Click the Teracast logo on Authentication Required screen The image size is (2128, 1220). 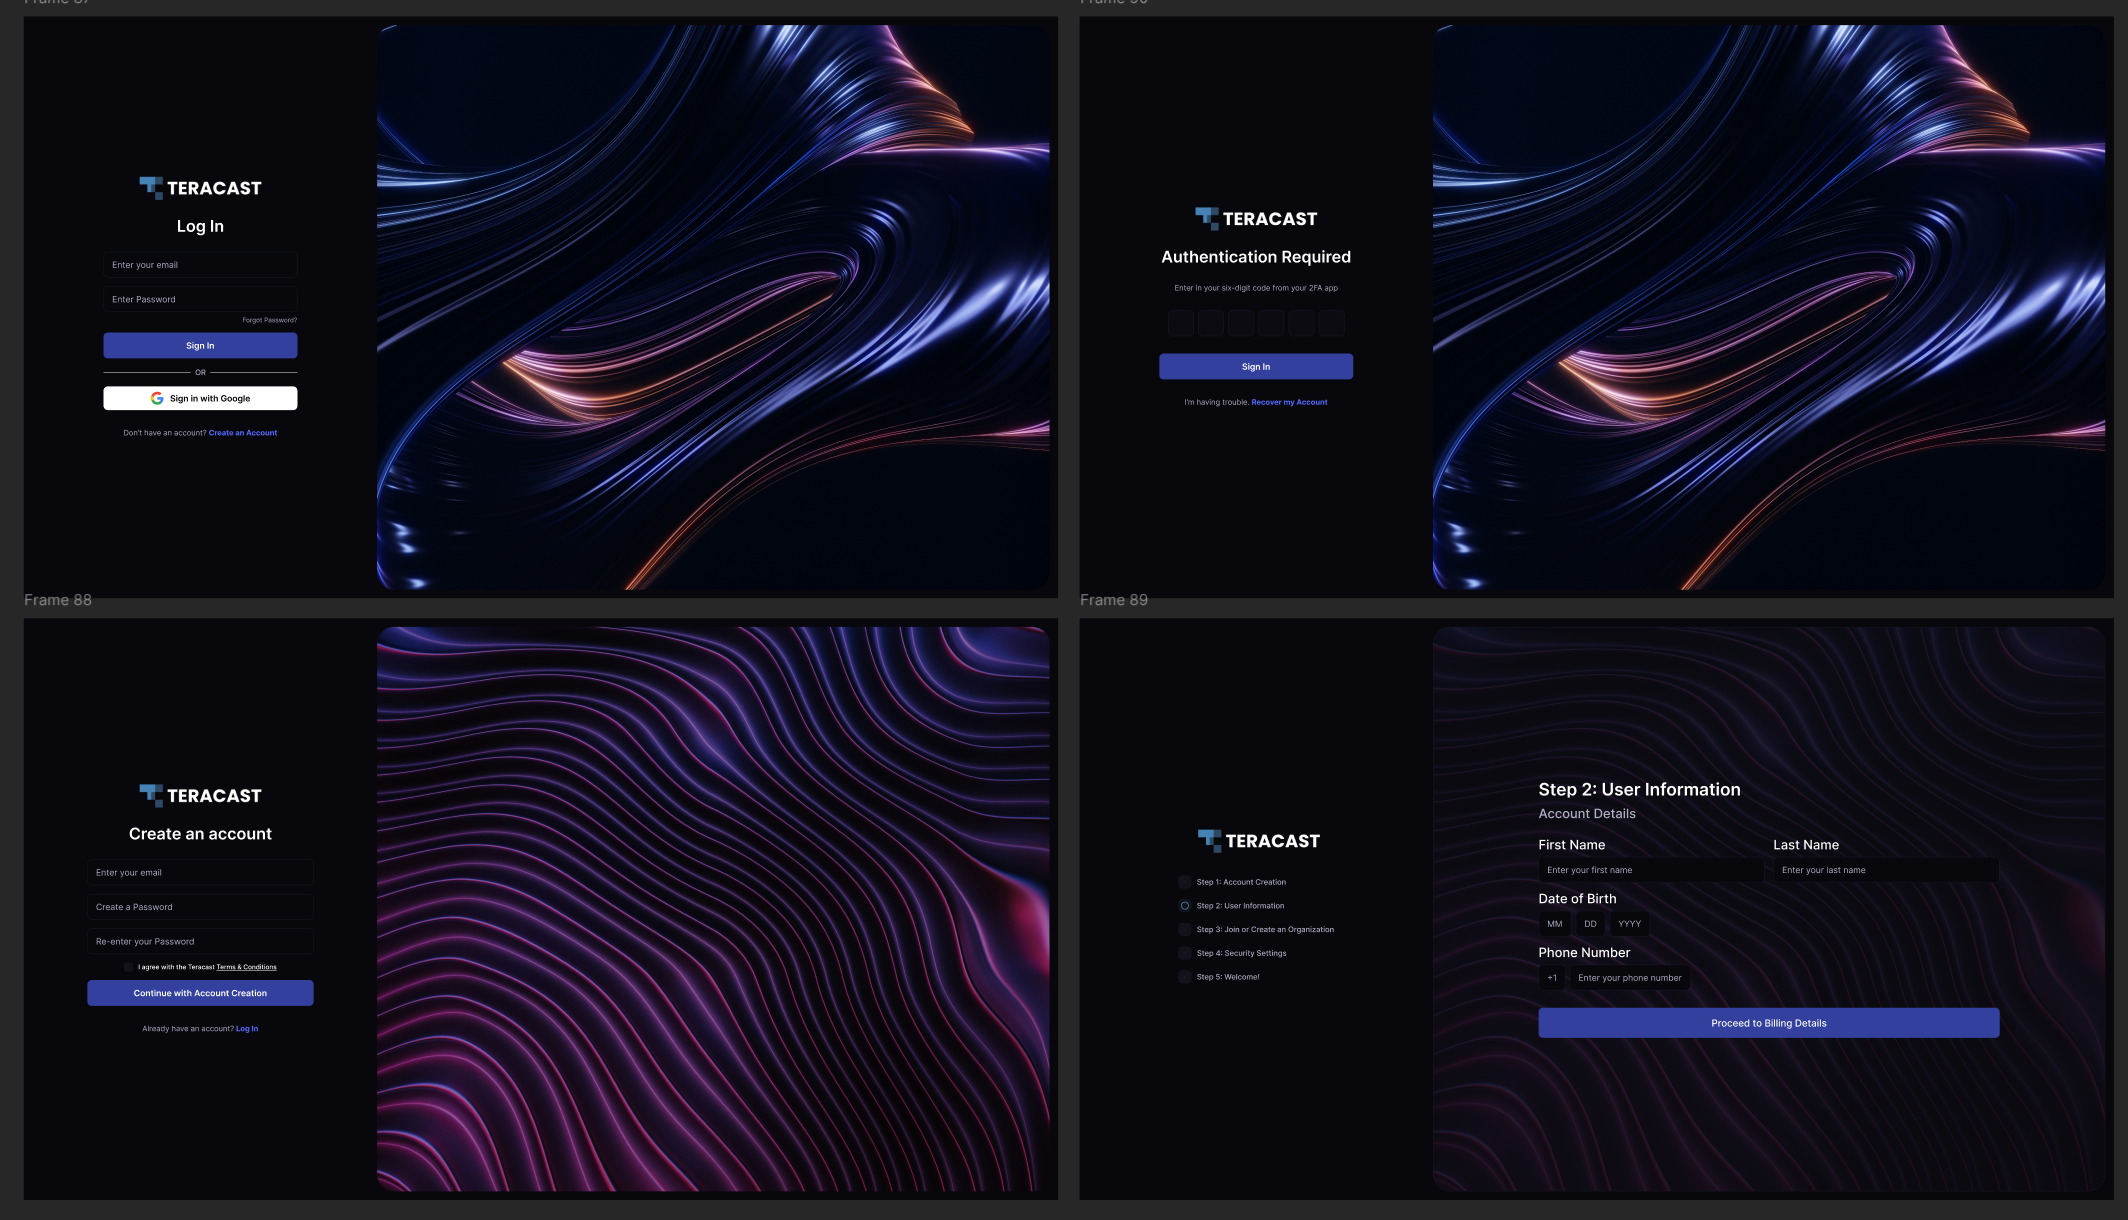1256,217
